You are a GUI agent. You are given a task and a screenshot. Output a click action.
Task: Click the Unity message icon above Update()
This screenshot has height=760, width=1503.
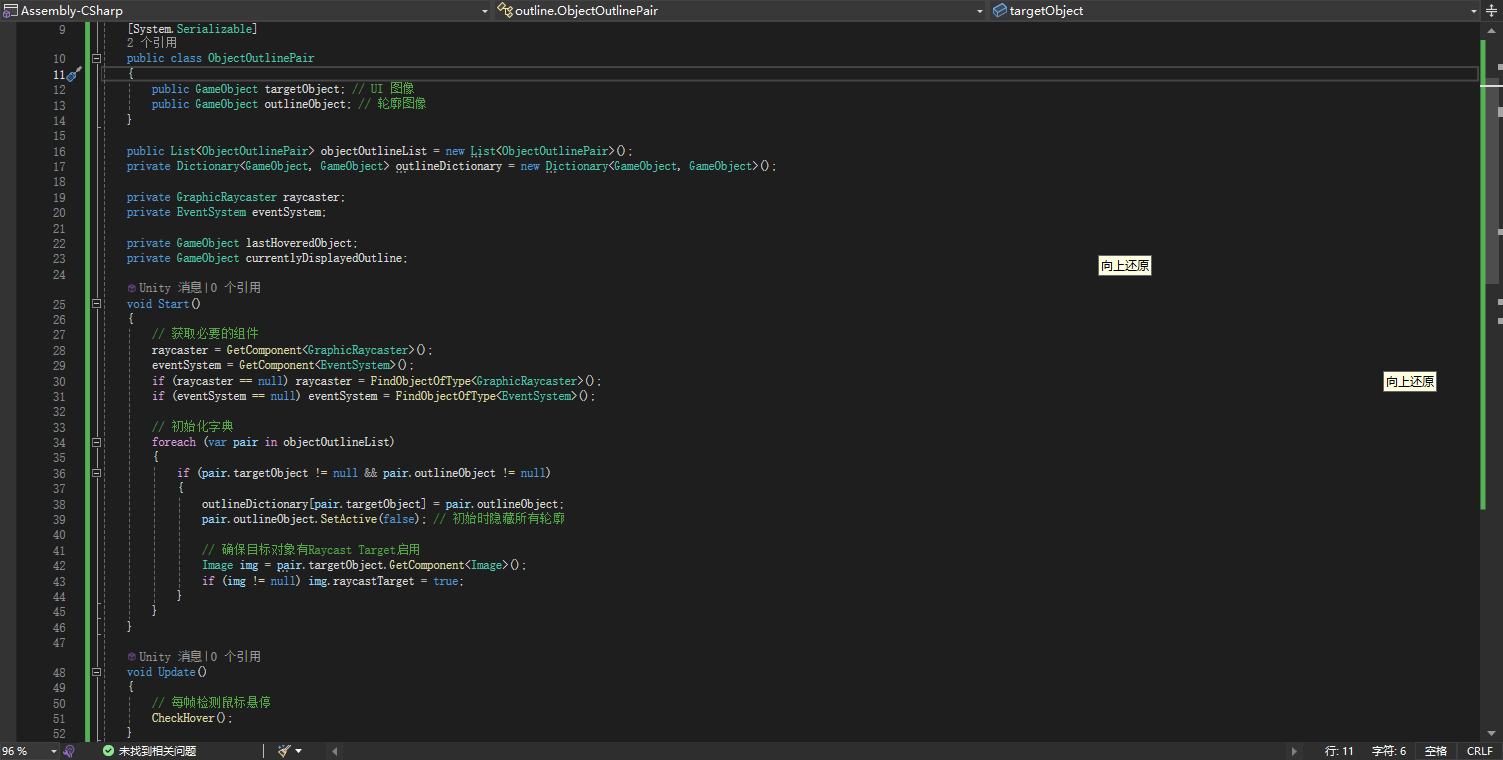click(x=132, y=657)
